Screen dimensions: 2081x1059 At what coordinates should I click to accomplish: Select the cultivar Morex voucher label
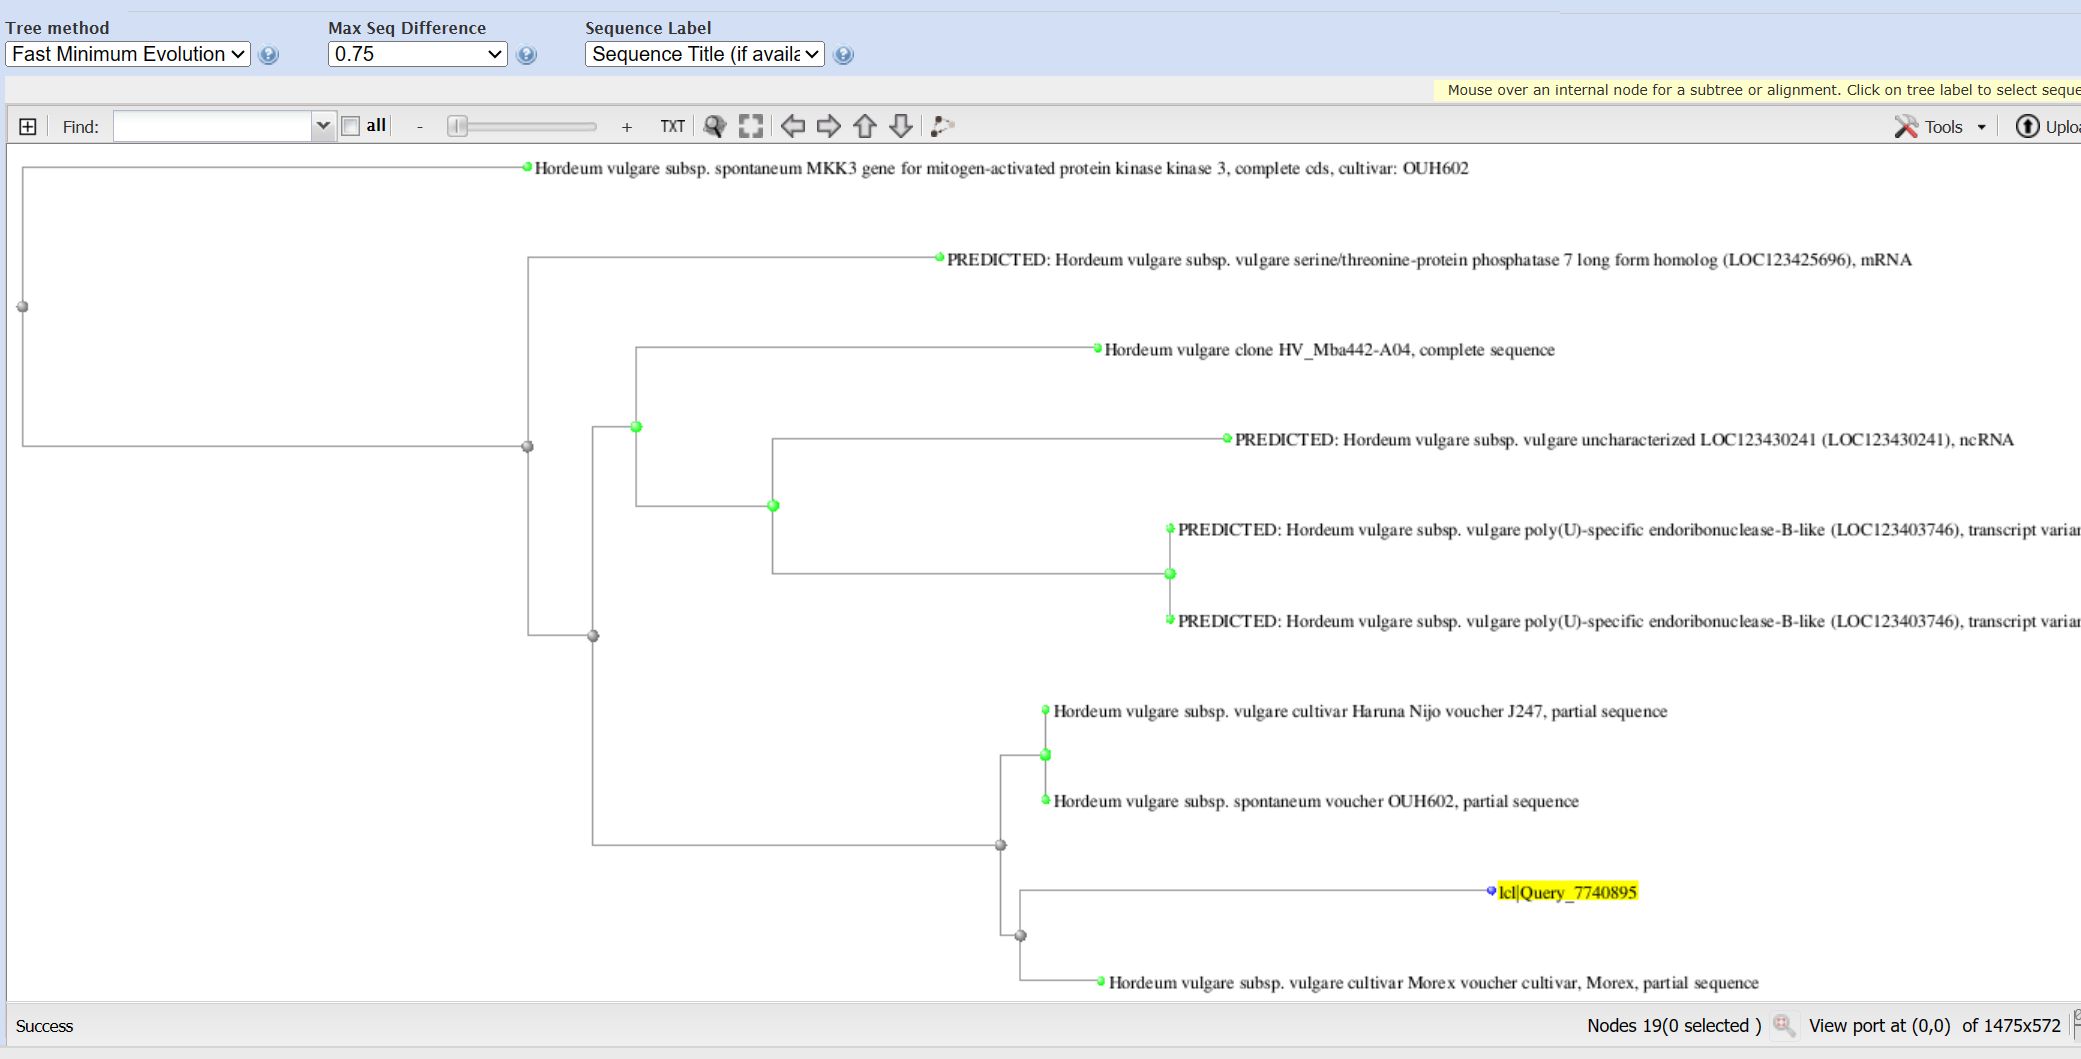point(1434,982)
